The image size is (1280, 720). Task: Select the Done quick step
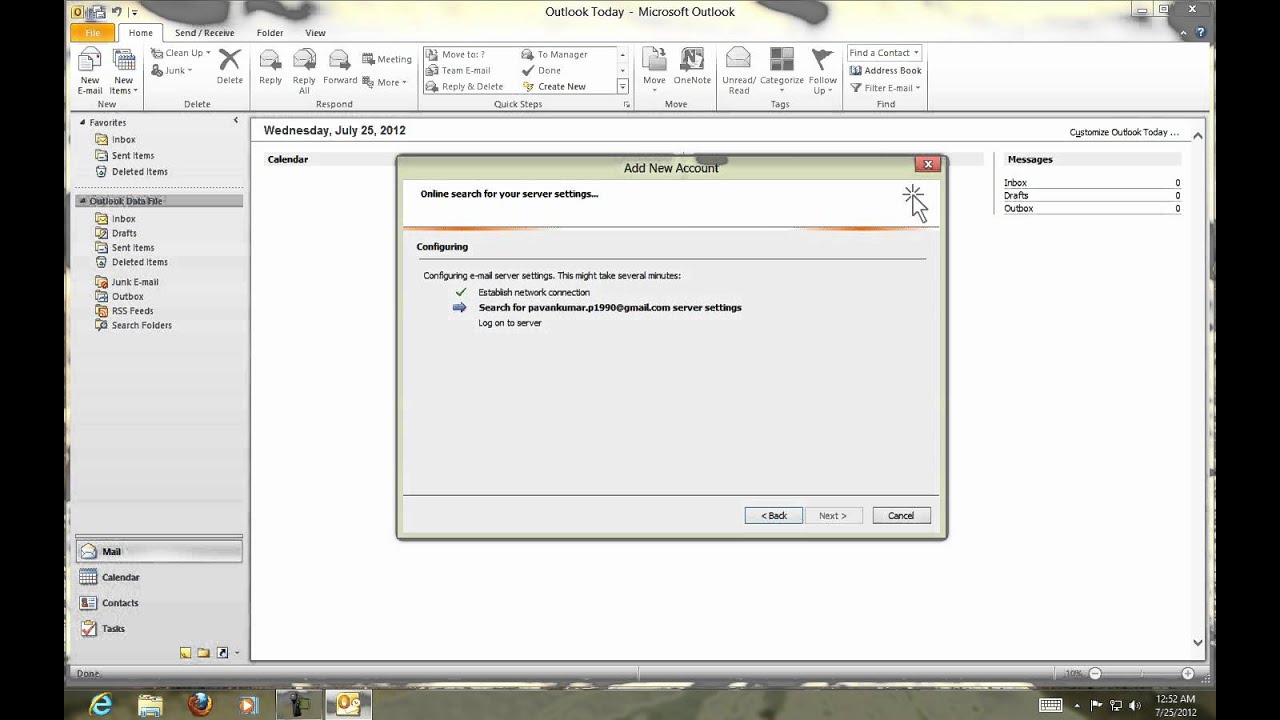pyautogui.click(x=541, y=71)
